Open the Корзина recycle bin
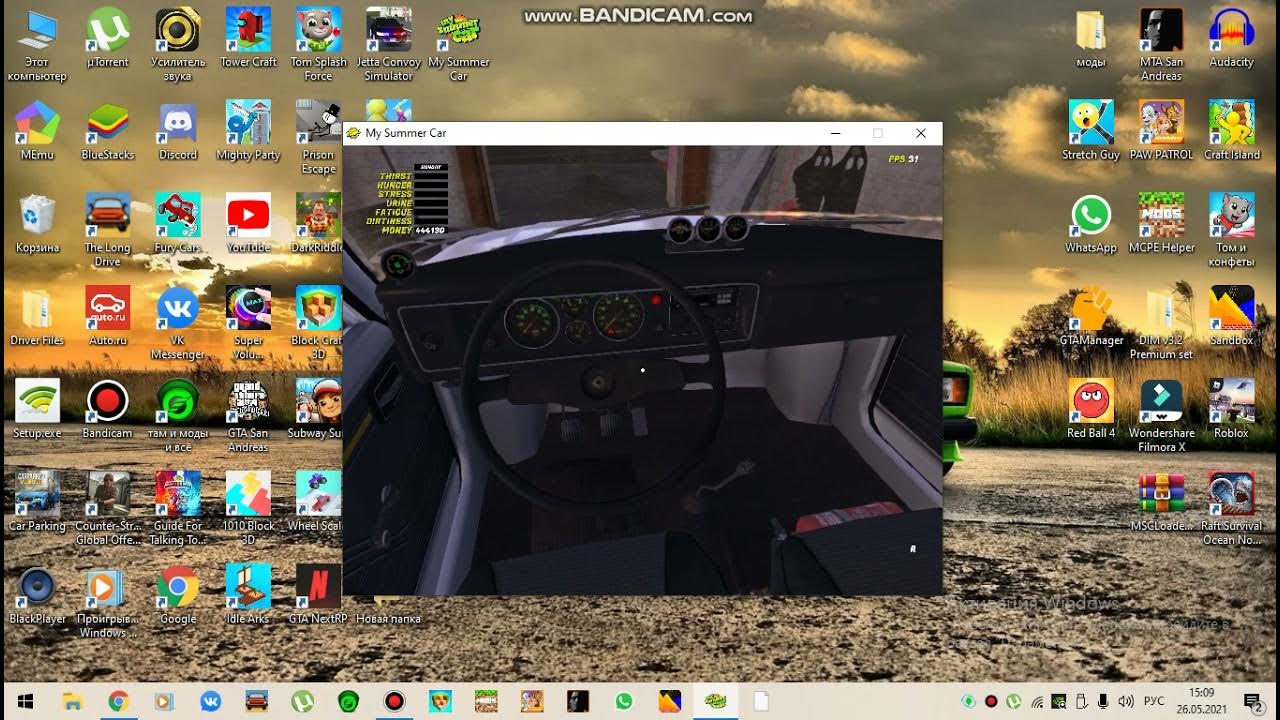Image resolution: width=1280 pixels, height=720 pixels. coord(38,224)
